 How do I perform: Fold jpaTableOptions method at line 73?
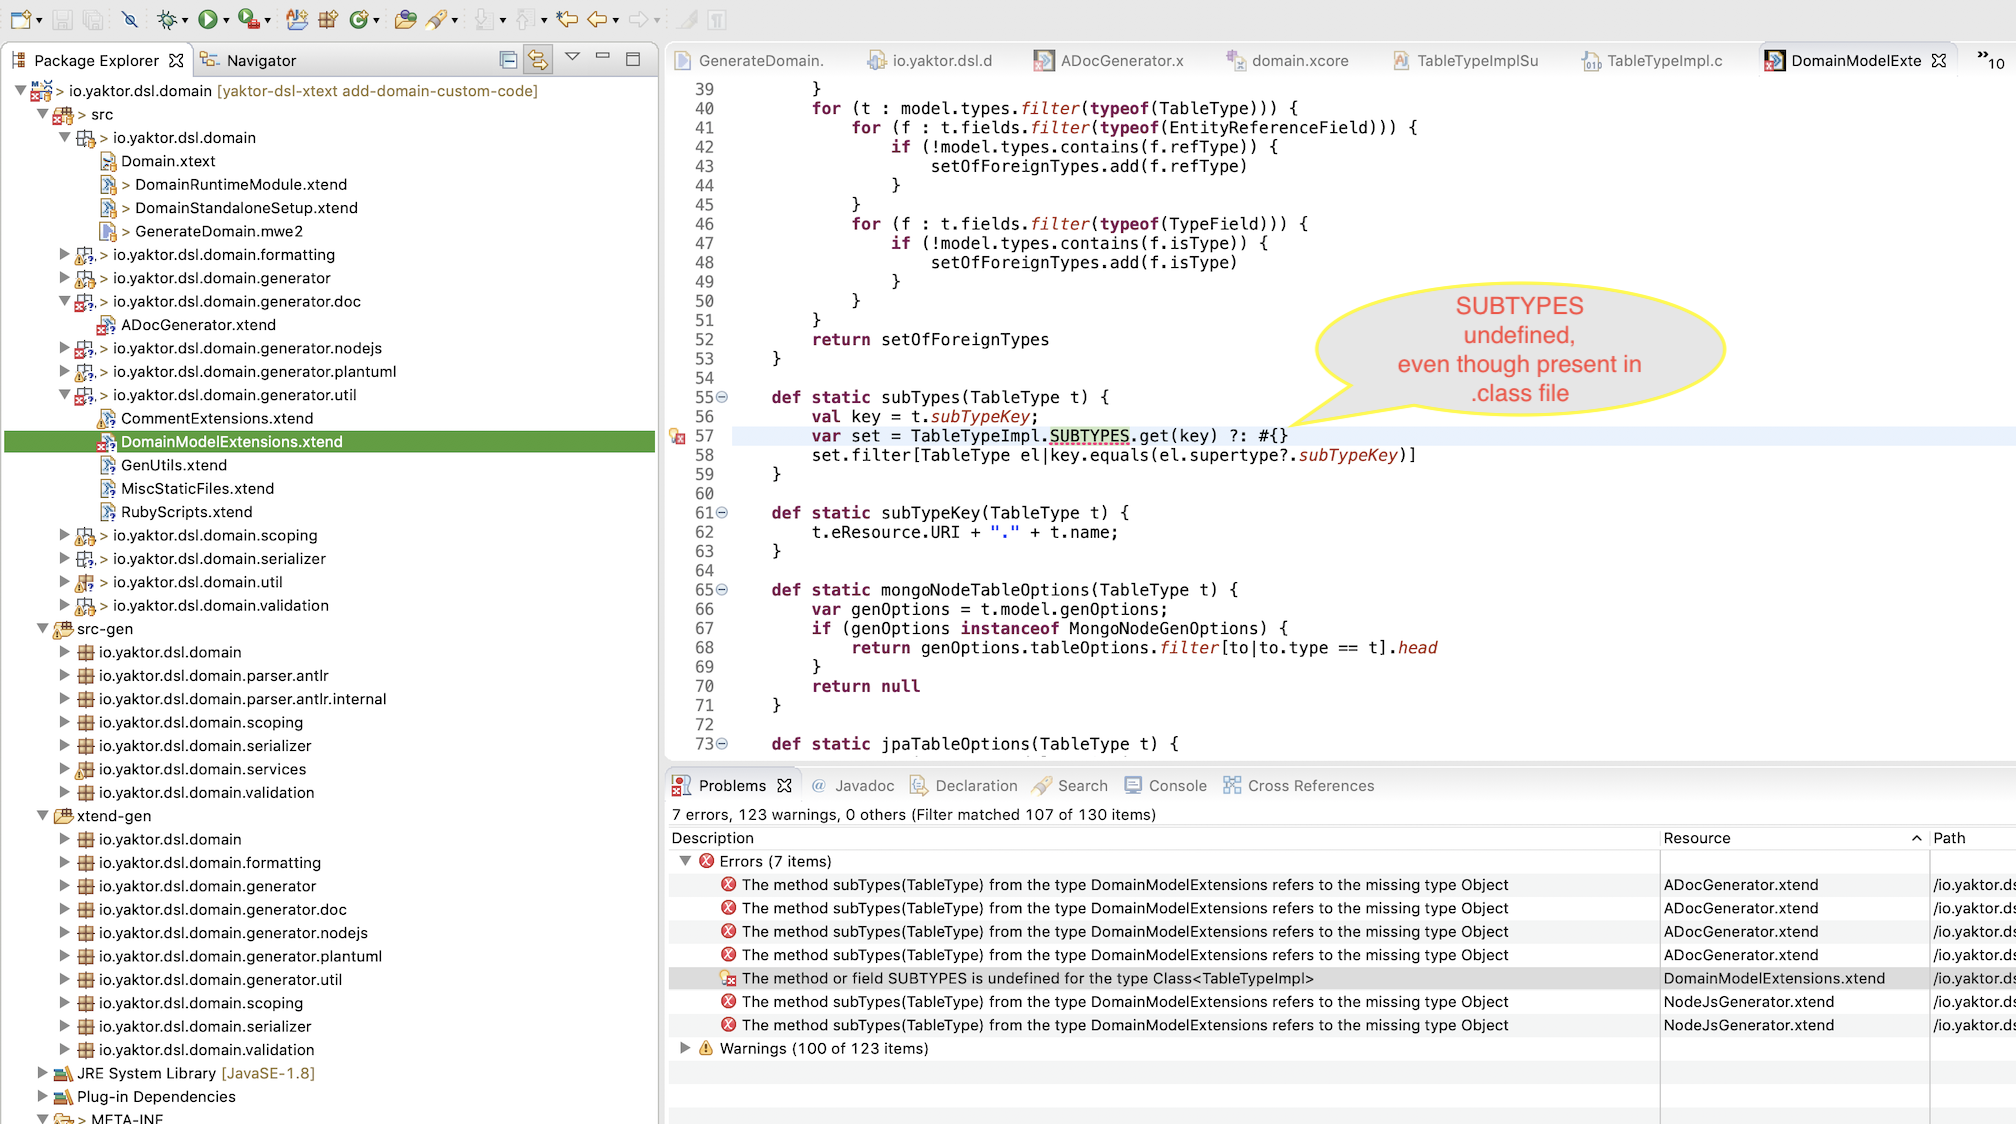[x=722, y=744]
